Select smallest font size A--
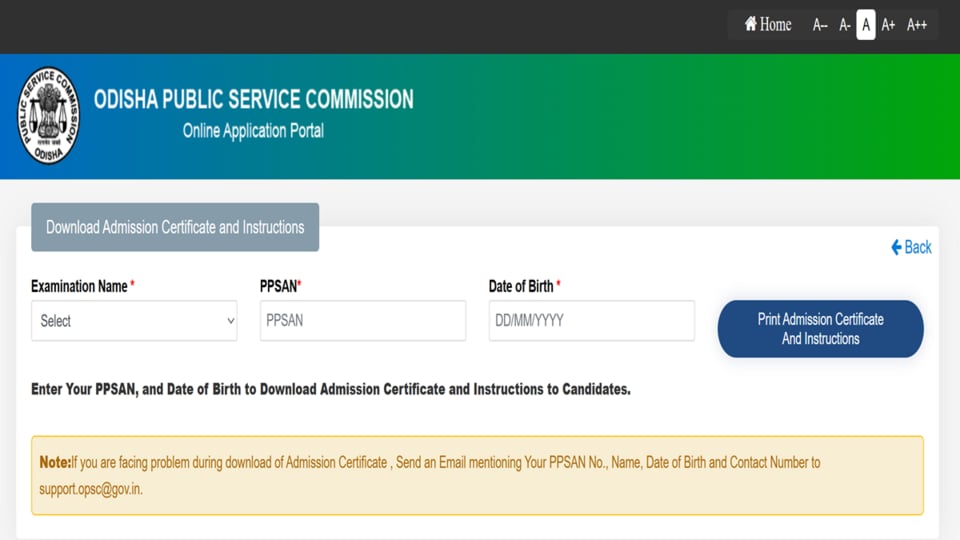Image resolution: width=960 pixels, height=540 pixels. click(x=820, y=25)
